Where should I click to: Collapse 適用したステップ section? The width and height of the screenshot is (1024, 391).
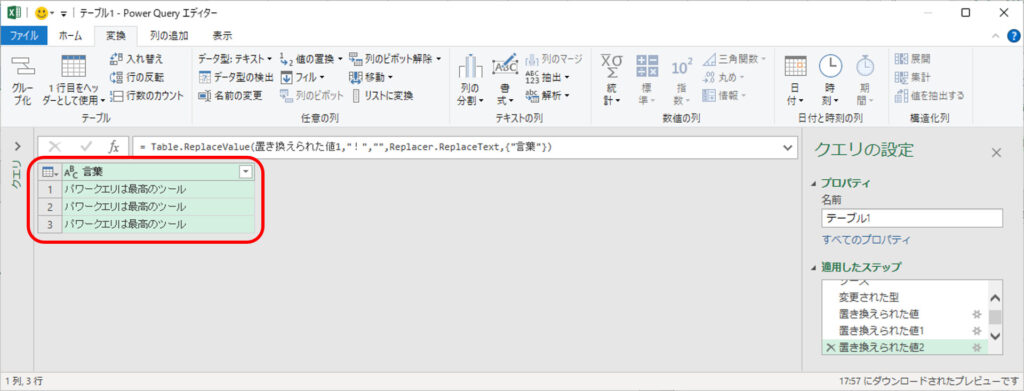tap(813, 267)
